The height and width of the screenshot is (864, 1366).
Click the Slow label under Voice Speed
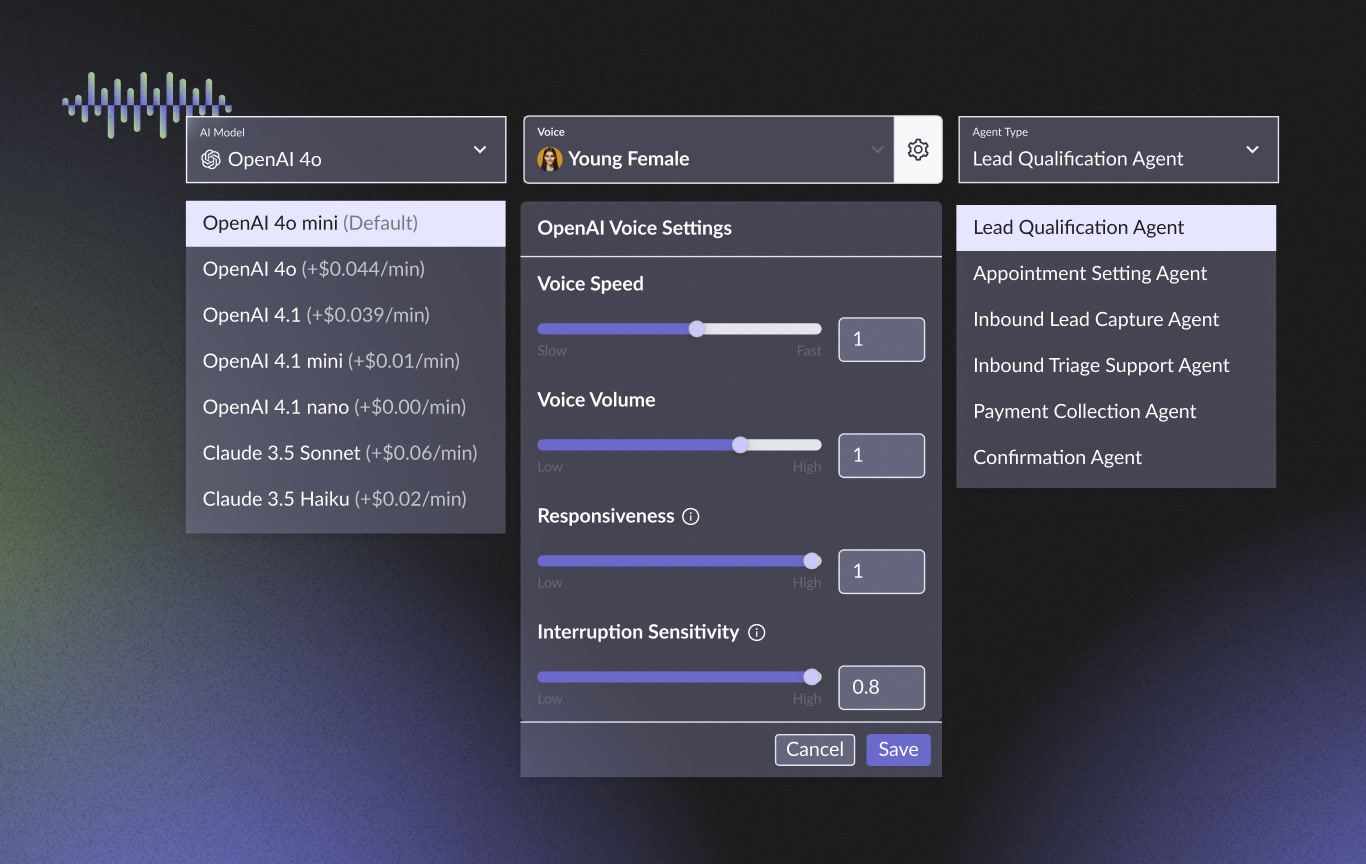(x=552, y=351)
